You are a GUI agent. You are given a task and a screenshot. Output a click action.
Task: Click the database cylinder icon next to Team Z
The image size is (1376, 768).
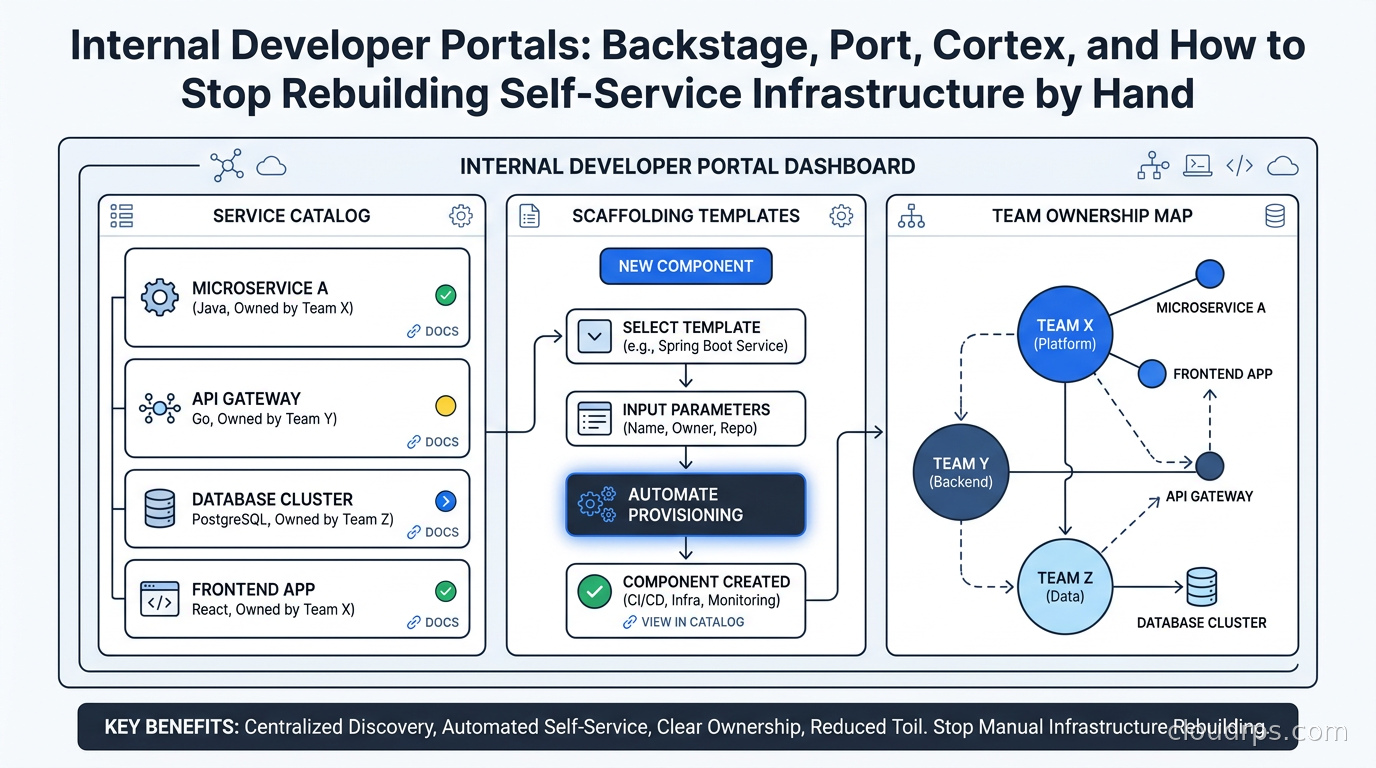click(1201, 587)
